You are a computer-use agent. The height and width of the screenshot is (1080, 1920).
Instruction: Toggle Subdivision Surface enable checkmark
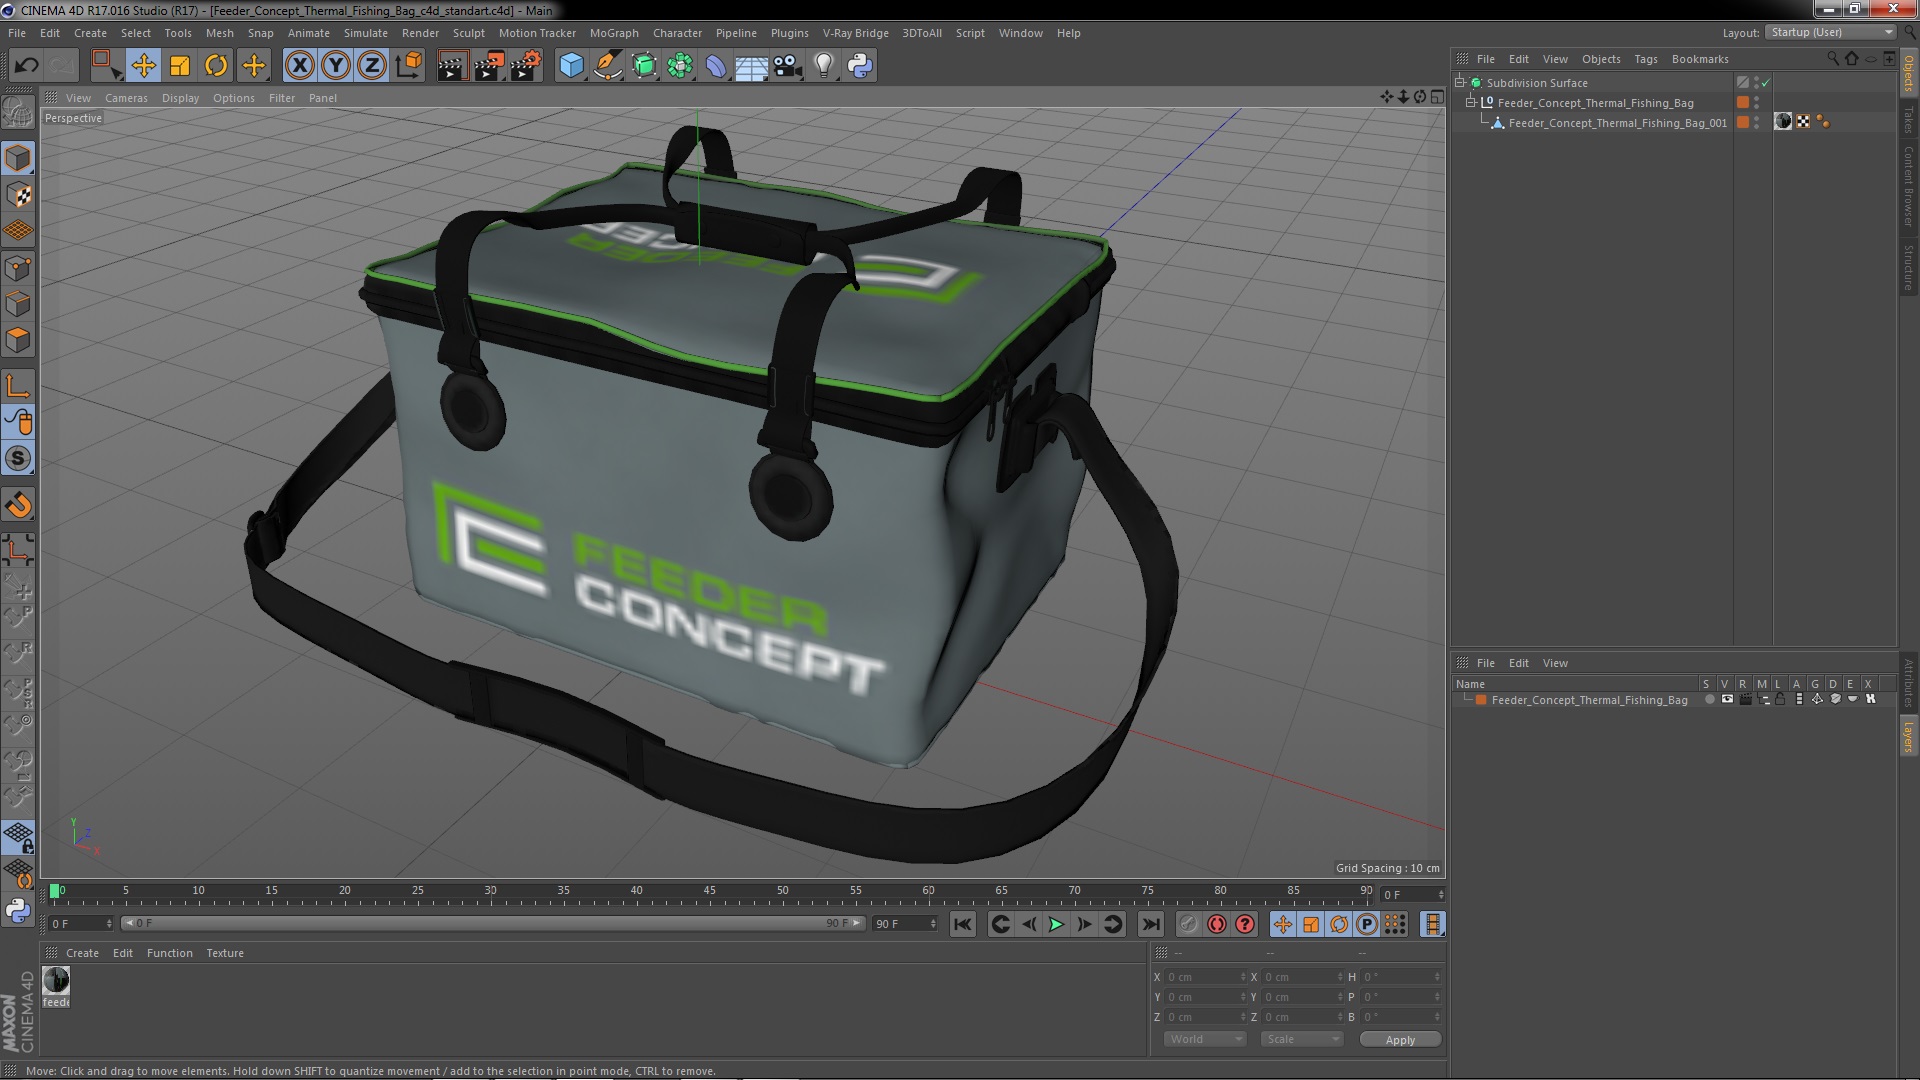click(1766, 83)
